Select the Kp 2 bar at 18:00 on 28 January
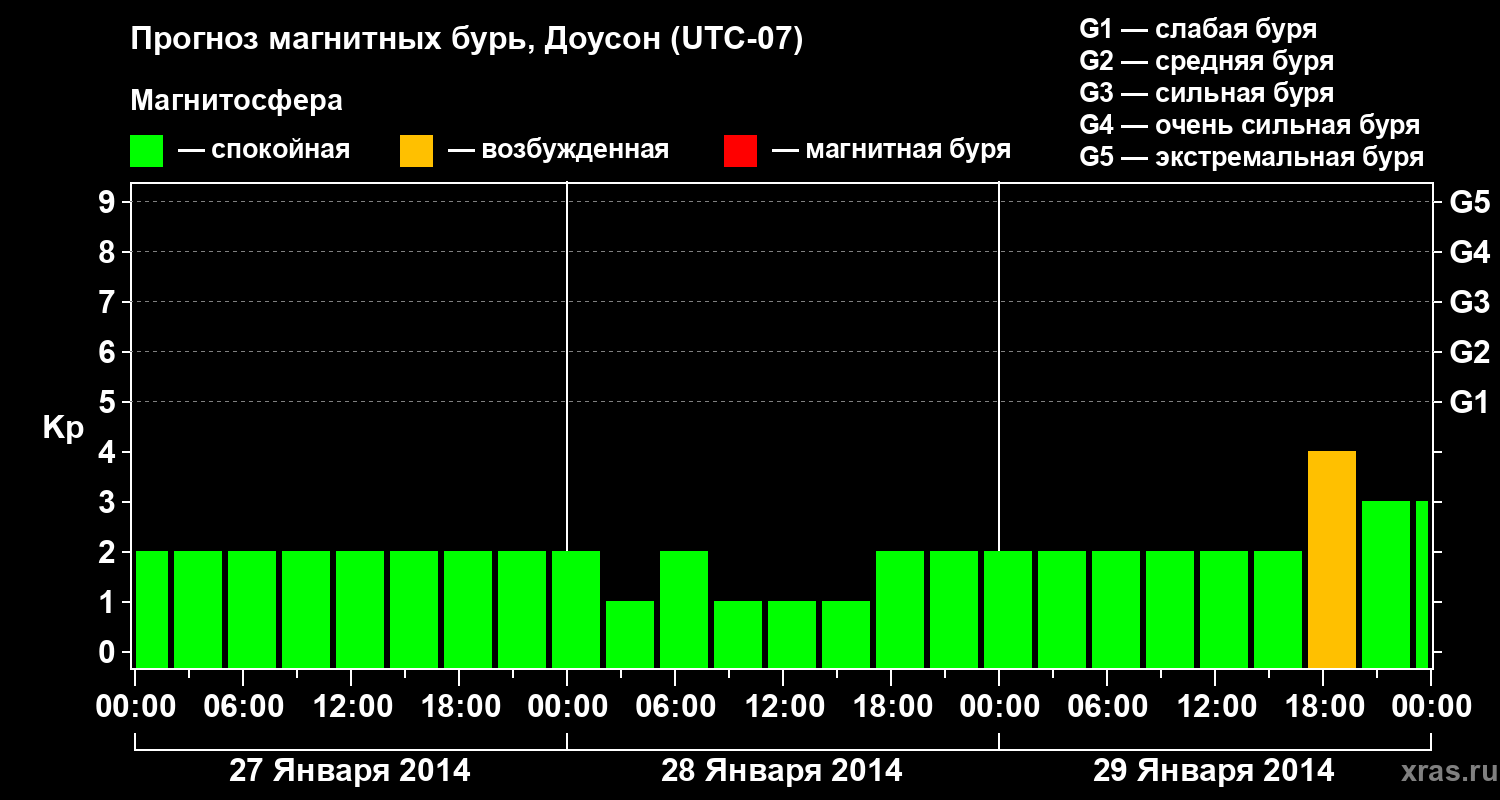This screenshot has height=800, width=1500. (900, 609)
